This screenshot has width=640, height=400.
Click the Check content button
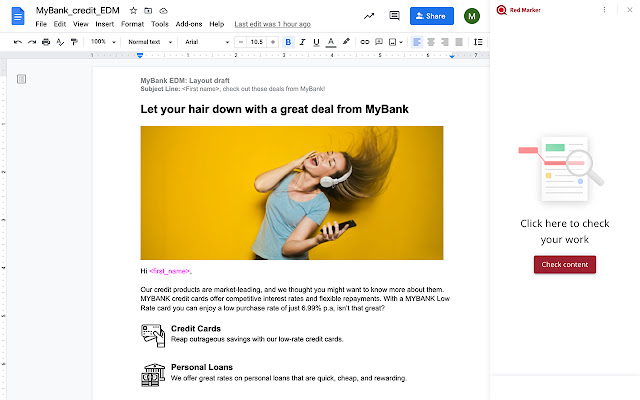(564, 264)
